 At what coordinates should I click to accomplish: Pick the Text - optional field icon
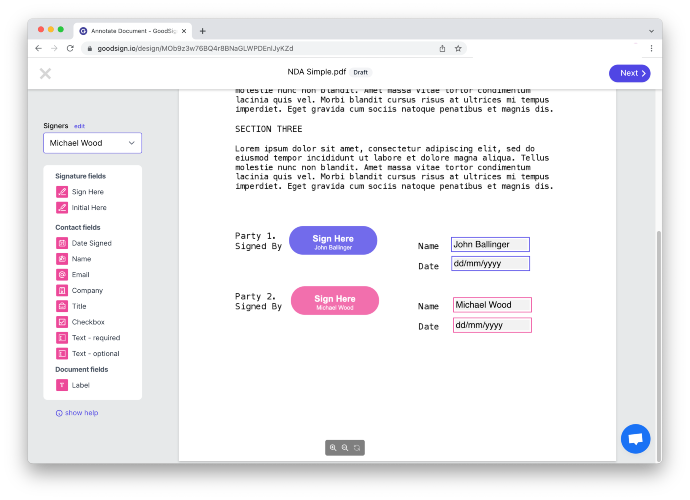62,353
